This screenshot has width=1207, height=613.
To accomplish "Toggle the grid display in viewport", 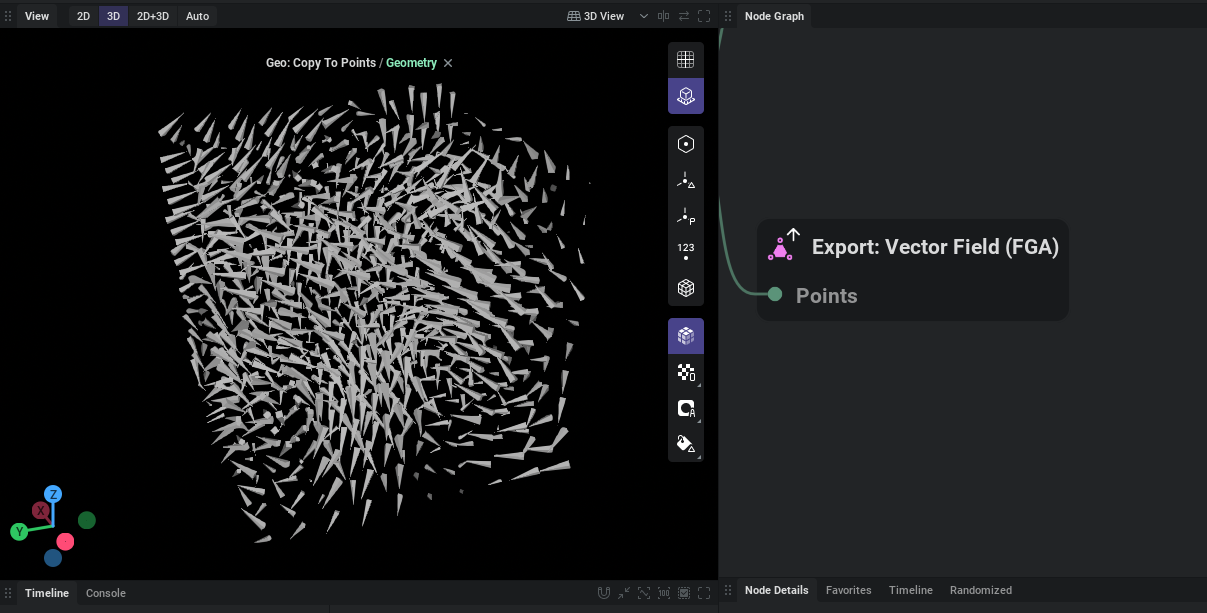I will [x=685, y=60].
